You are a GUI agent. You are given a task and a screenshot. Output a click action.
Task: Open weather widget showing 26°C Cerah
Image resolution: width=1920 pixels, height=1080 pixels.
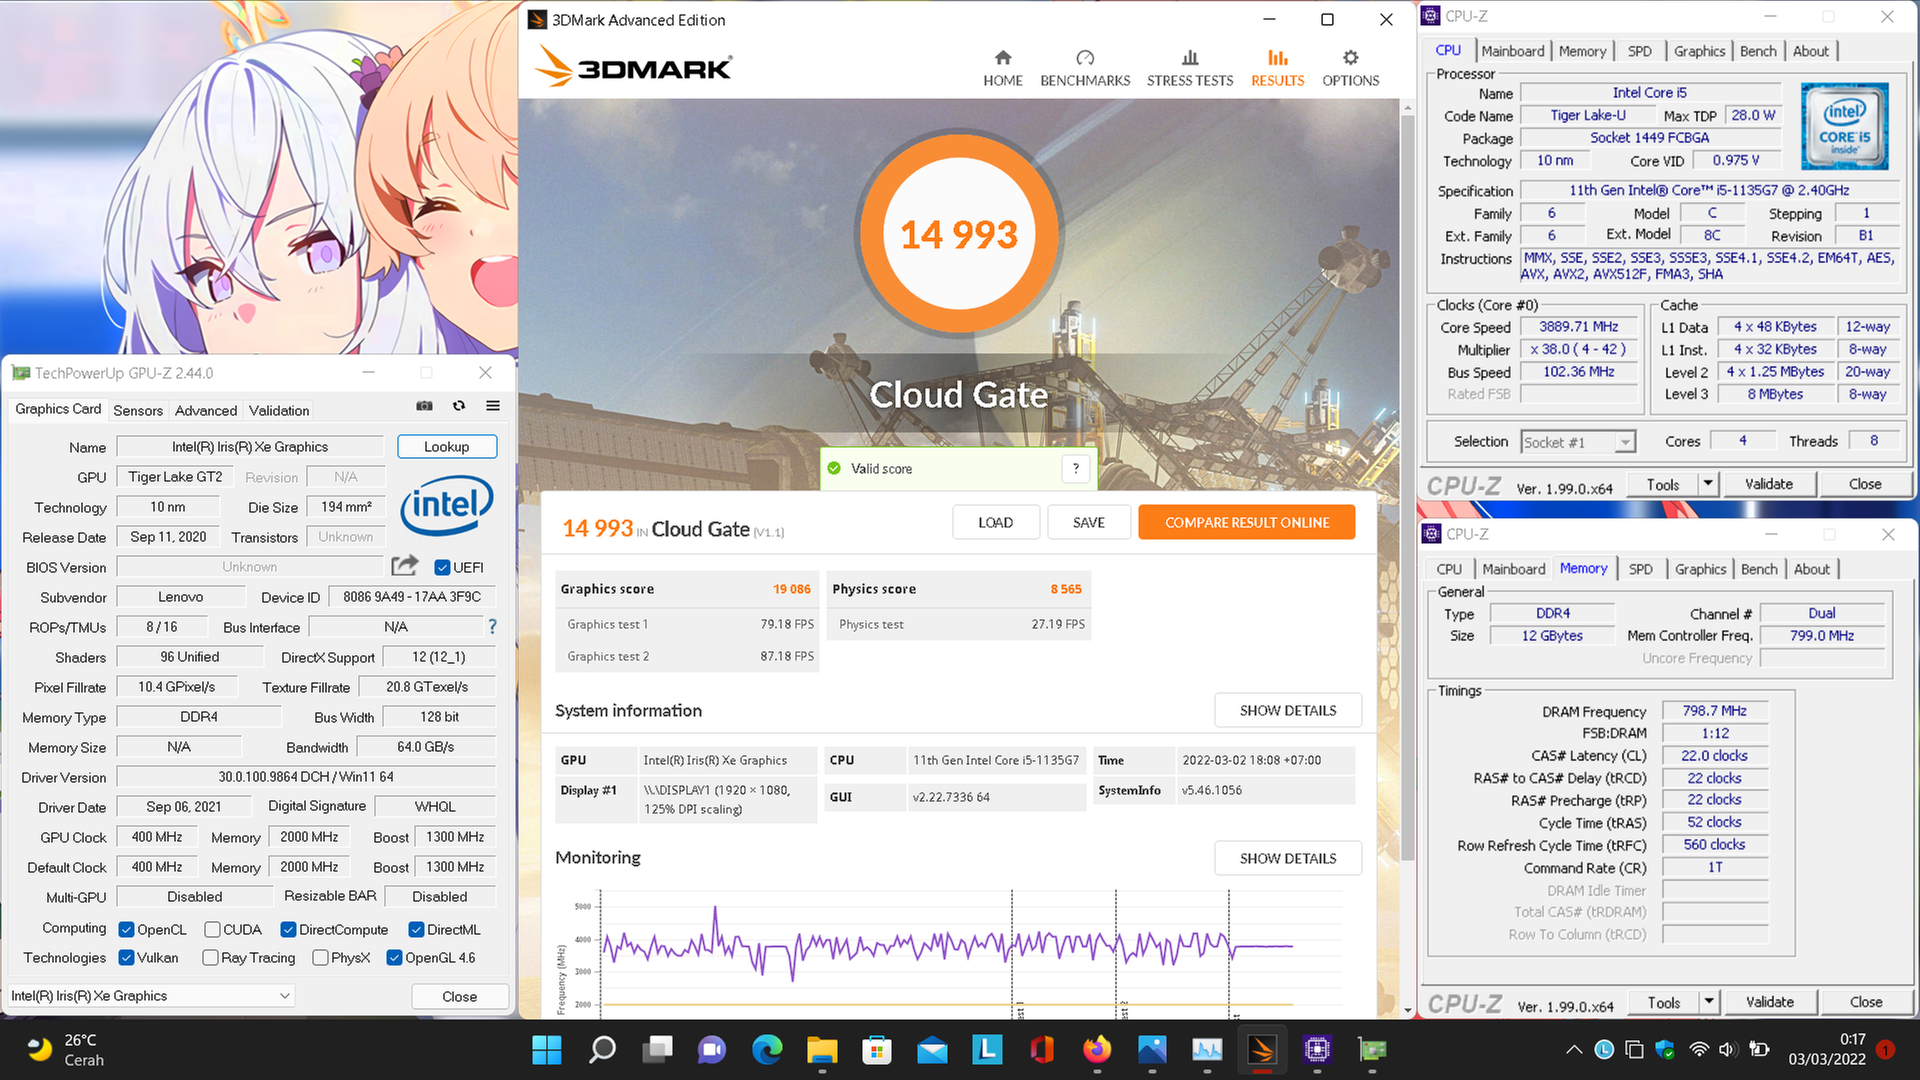click(66, 1049)
